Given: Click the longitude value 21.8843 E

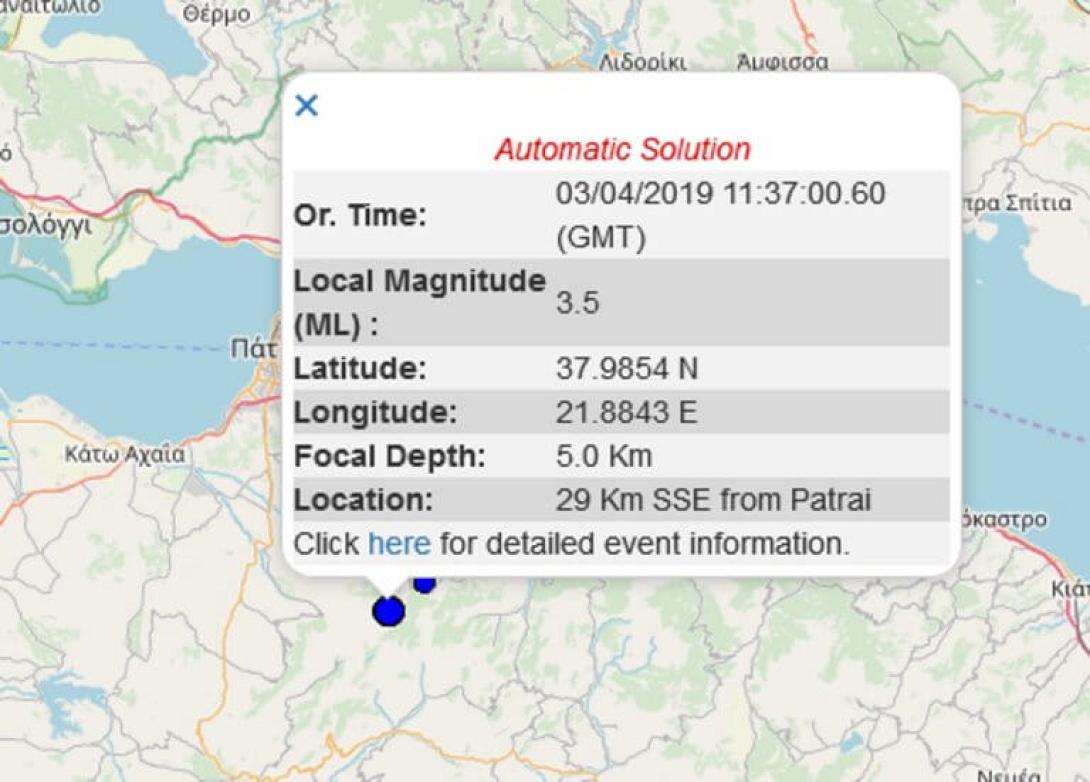Looking at the screenshot, I should [x=626, y=412].
